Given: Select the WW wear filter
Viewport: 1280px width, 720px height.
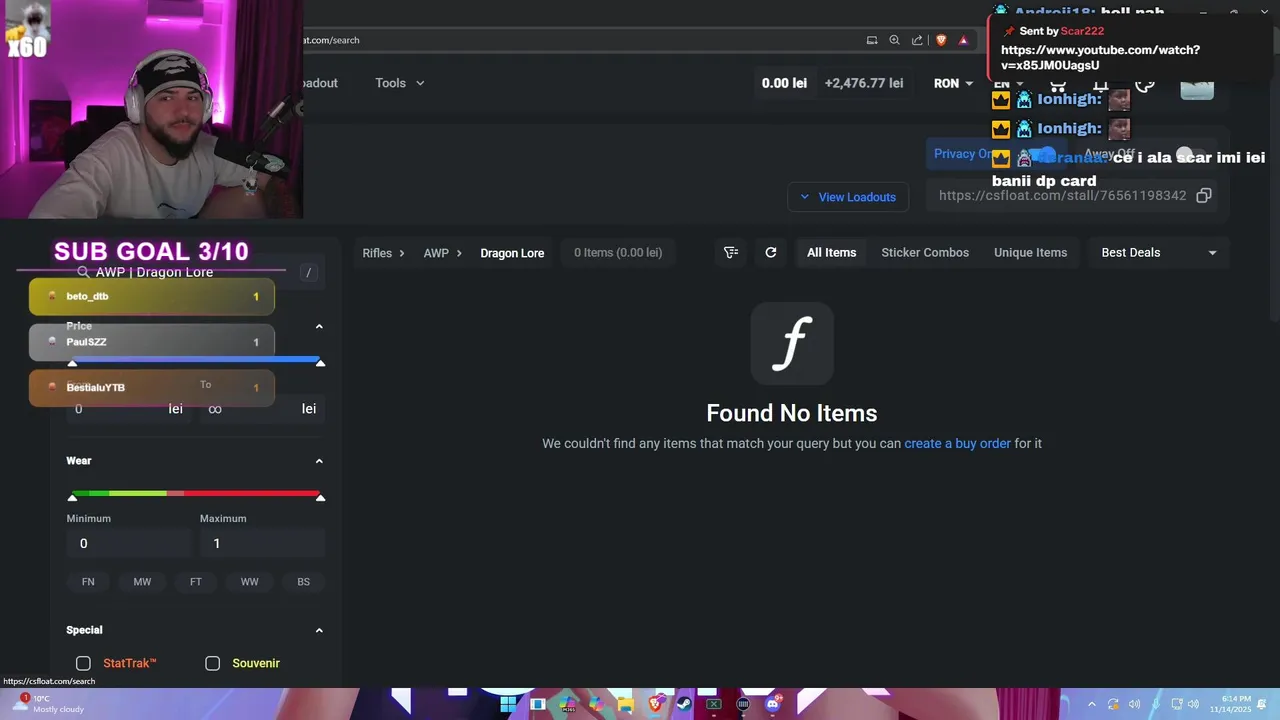Looking at the screenshot, I should [249, 582].
